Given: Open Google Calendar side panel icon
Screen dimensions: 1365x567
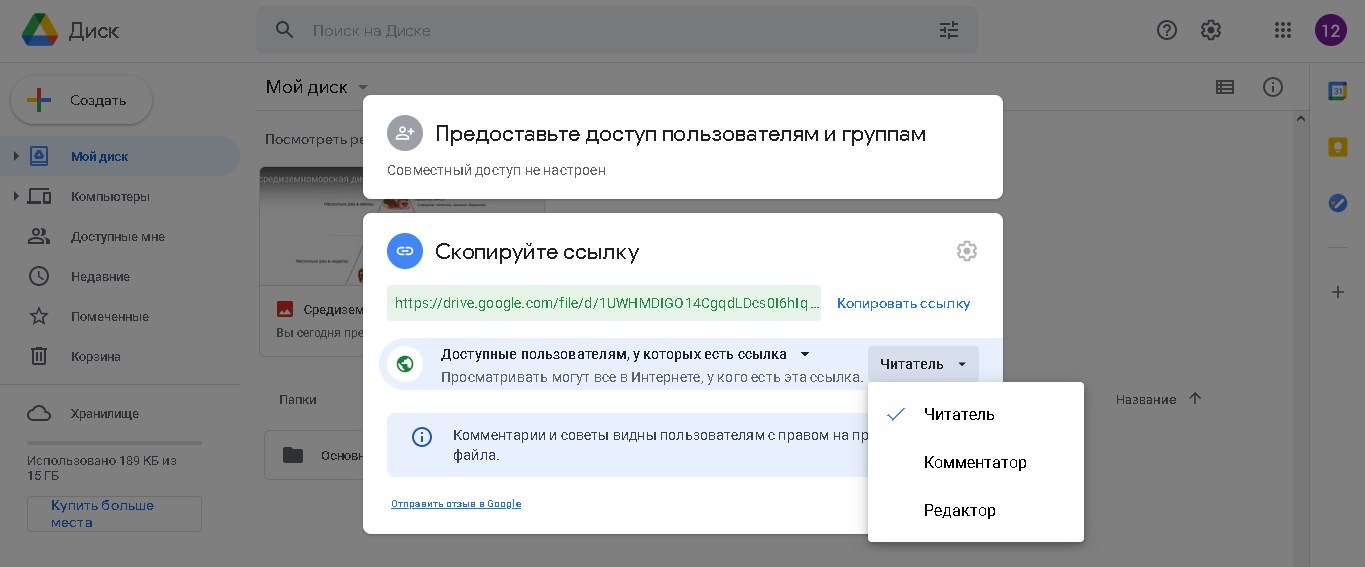Looking at the screenshot, I should click(x=1337, y=91).
